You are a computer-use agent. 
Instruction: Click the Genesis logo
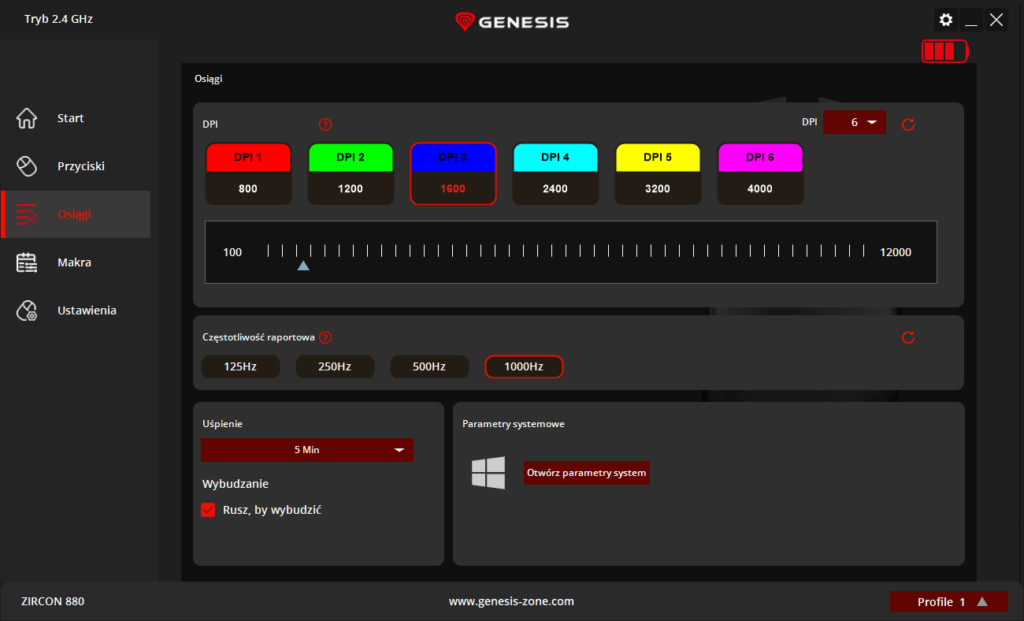pyautogui.click(x=512, y=22)
